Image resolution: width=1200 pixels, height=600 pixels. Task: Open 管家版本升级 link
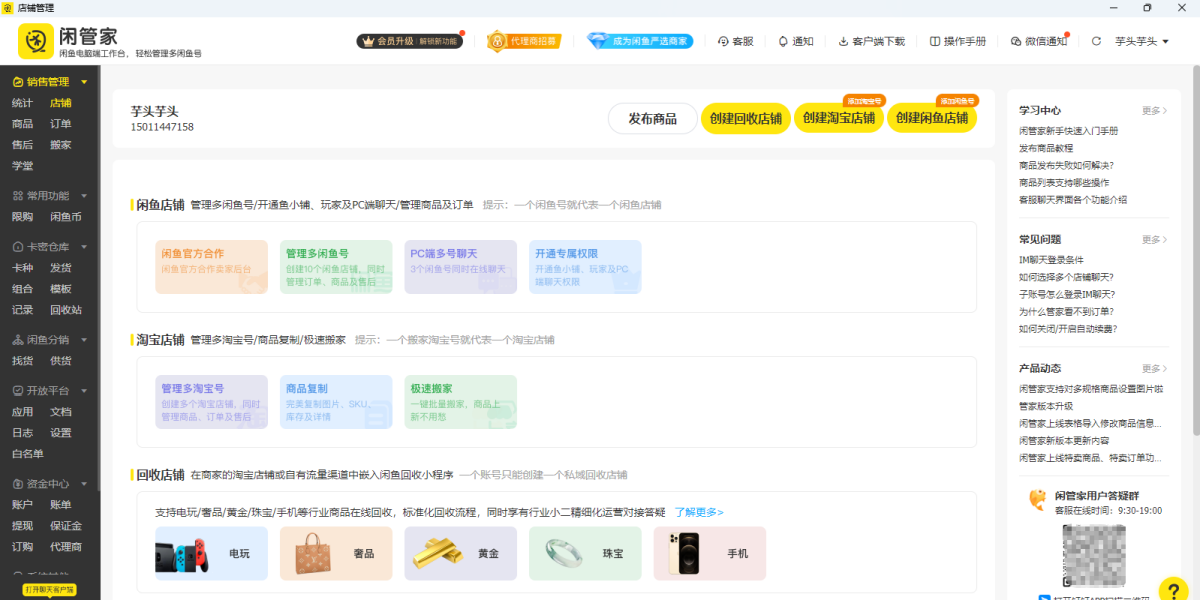tap(1046, 406)
